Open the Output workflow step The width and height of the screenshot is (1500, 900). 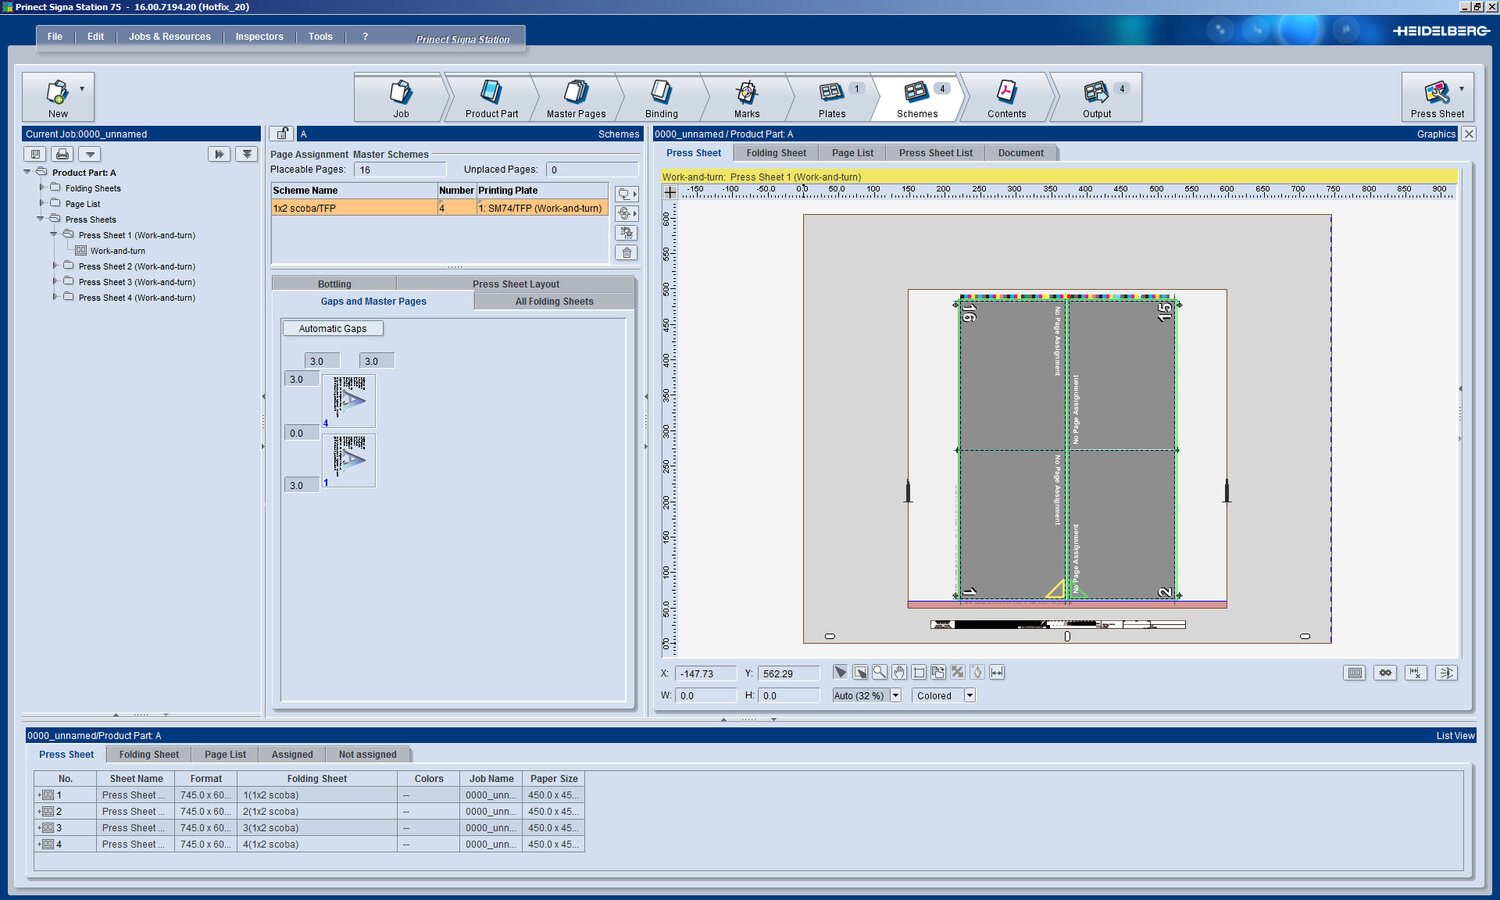pyautogui.click(x=1096, y=98)
